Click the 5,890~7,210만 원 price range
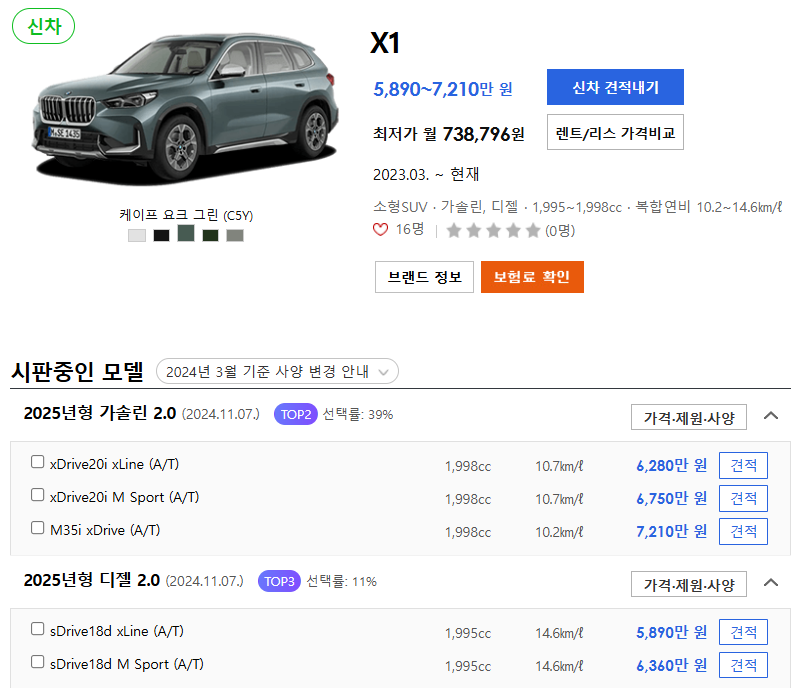Image resolution: width=806 pixels, height=688 pixels. pyautogui.click(x=443, y=89)
